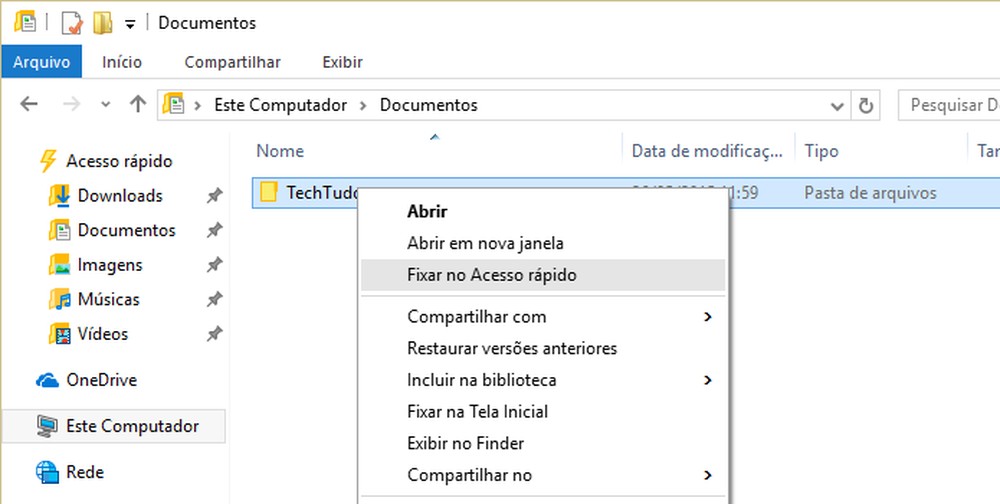
Task: Refresh the folder with the refresh button
Action: pos(865,105)
